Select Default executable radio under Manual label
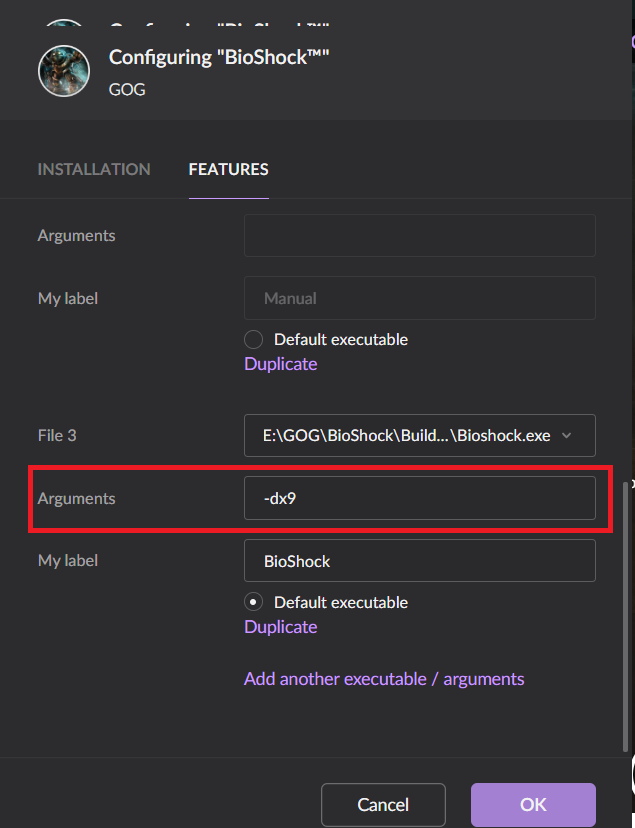635x828 pixels. tap(253, 339)
